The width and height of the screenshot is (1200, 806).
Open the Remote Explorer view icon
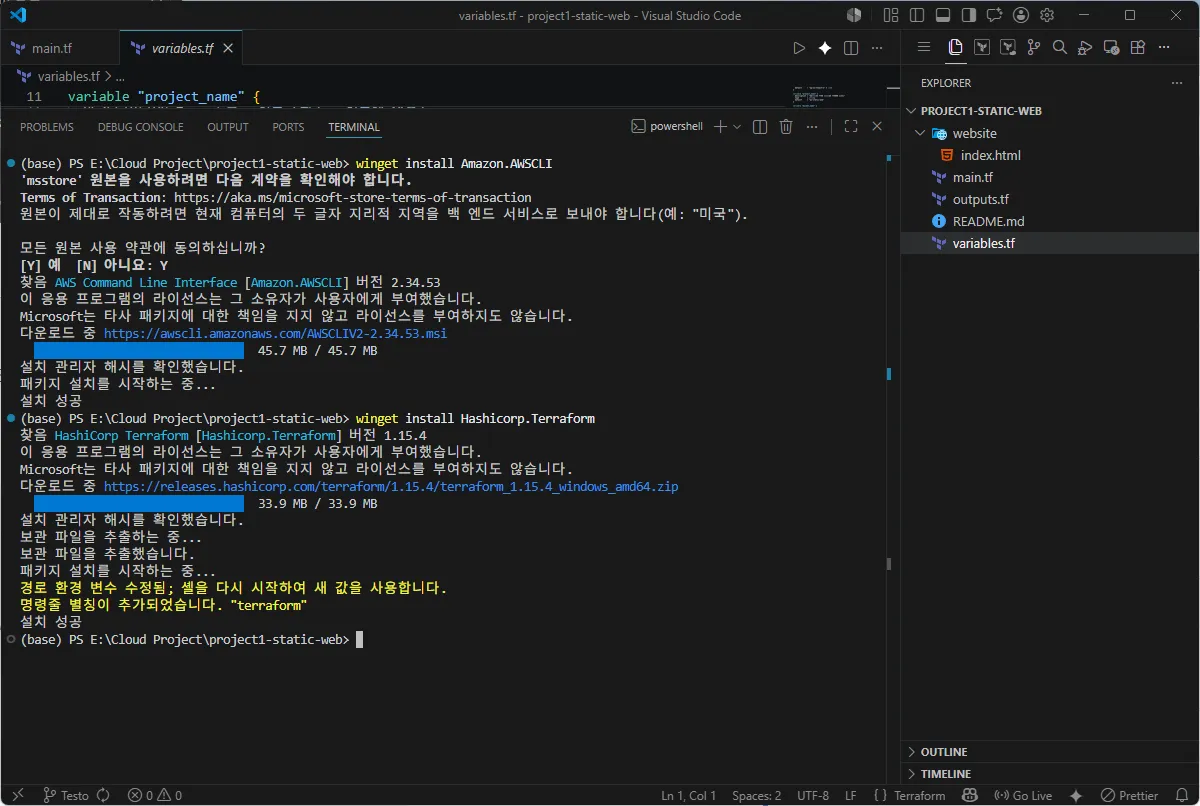pyautogui.click(x=1111, y=47)
